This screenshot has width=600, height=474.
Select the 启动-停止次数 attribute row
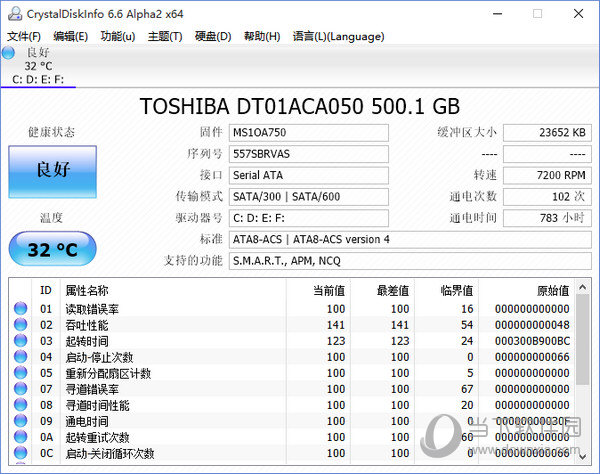point(292,357)
